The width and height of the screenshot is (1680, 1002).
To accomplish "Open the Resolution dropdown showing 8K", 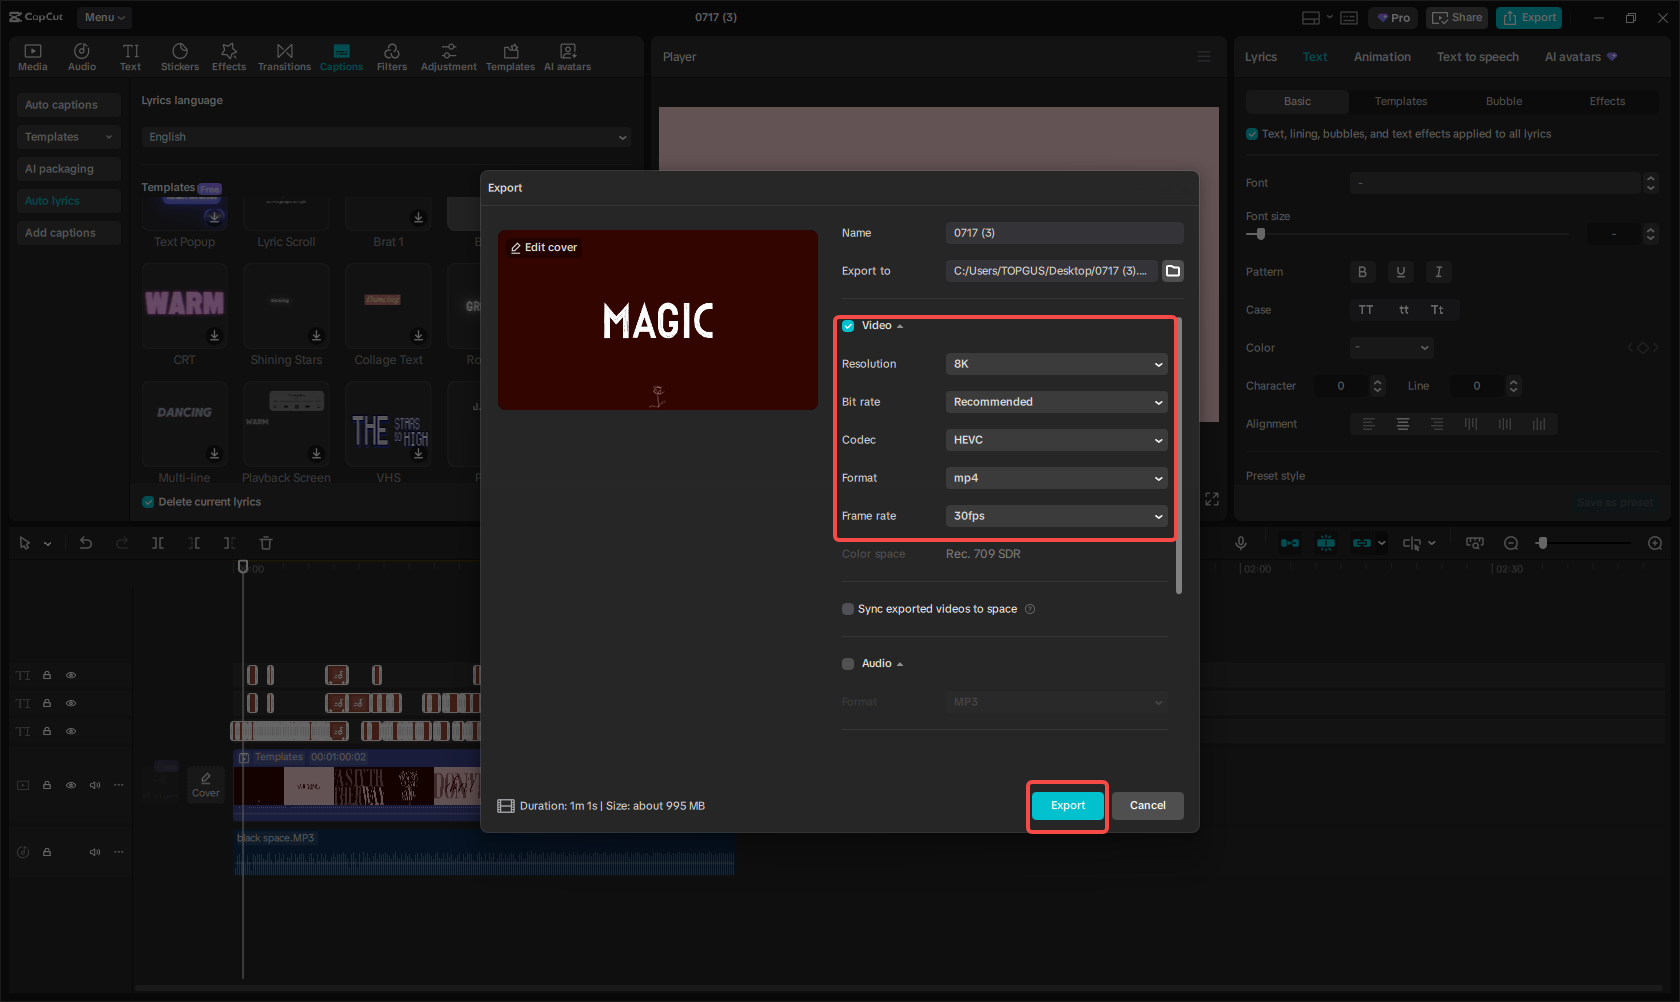I will coord(1056,363).
